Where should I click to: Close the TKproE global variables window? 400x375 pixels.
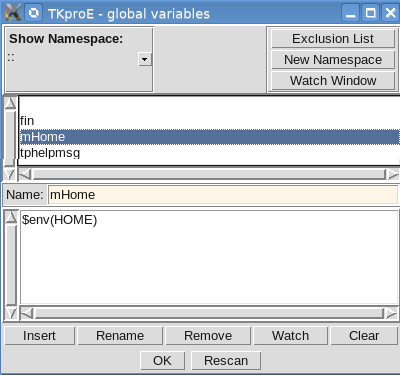point(390,13)
